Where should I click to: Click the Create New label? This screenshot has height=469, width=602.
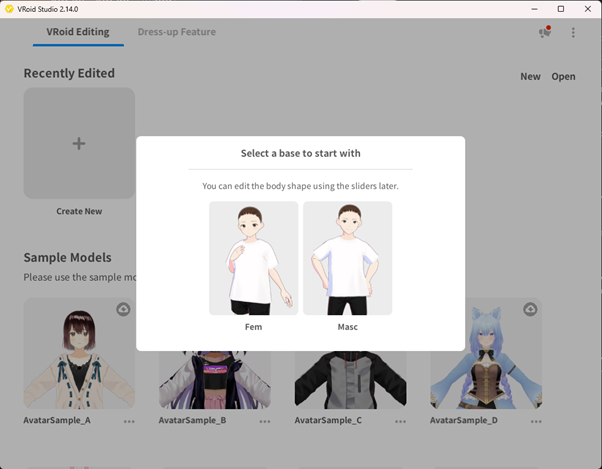[x=79, y=211]
